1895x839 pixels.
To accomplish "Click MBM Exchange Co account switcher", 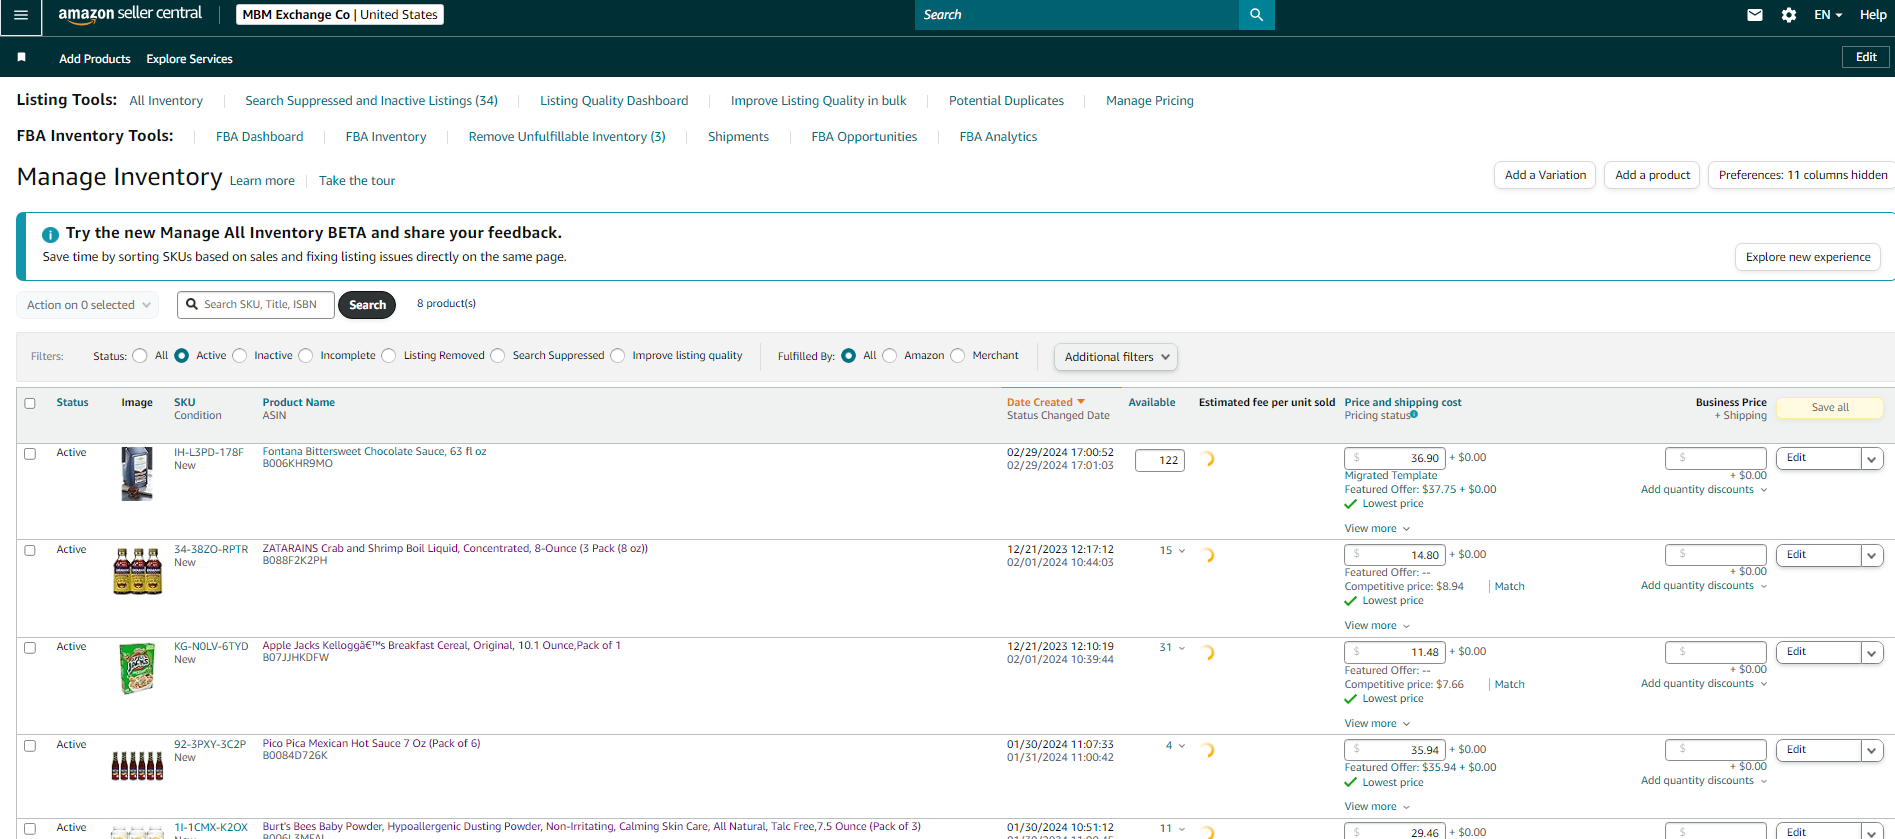I will click(x=340, y=15).
